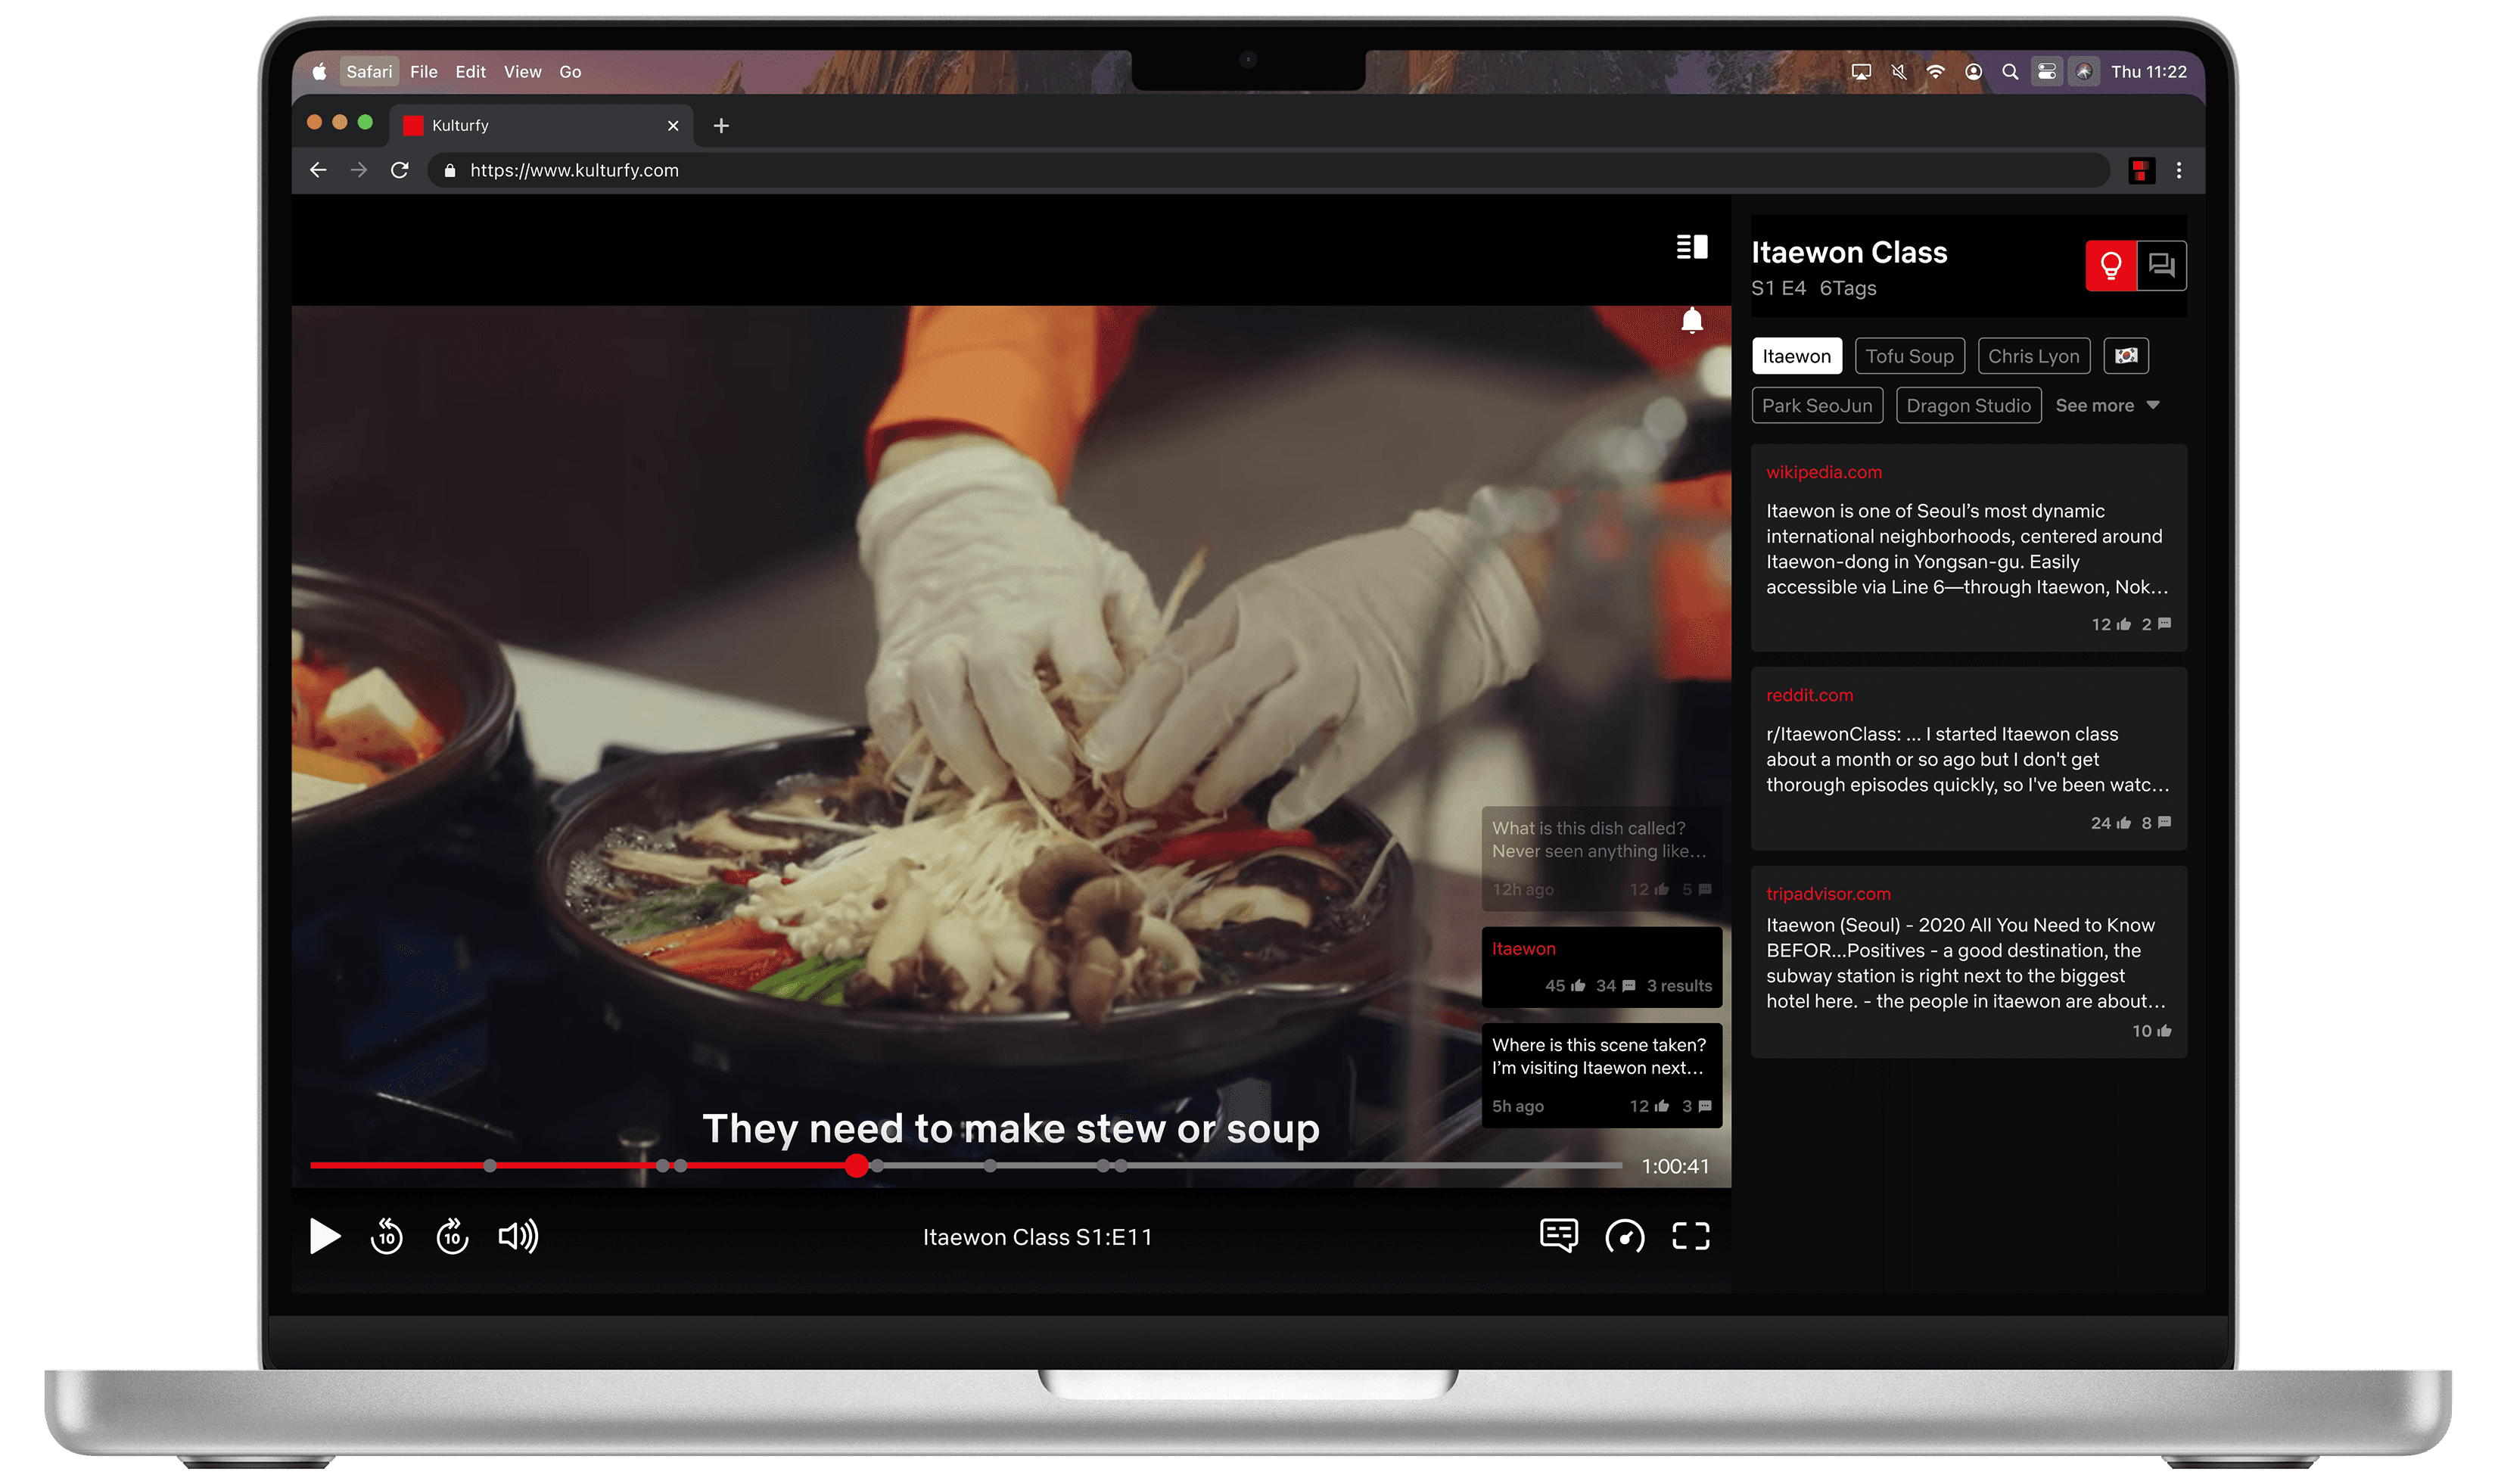The image size is (2498, 1484).
Task: Click the notification bell icon
Action: tap(1691, 321)
